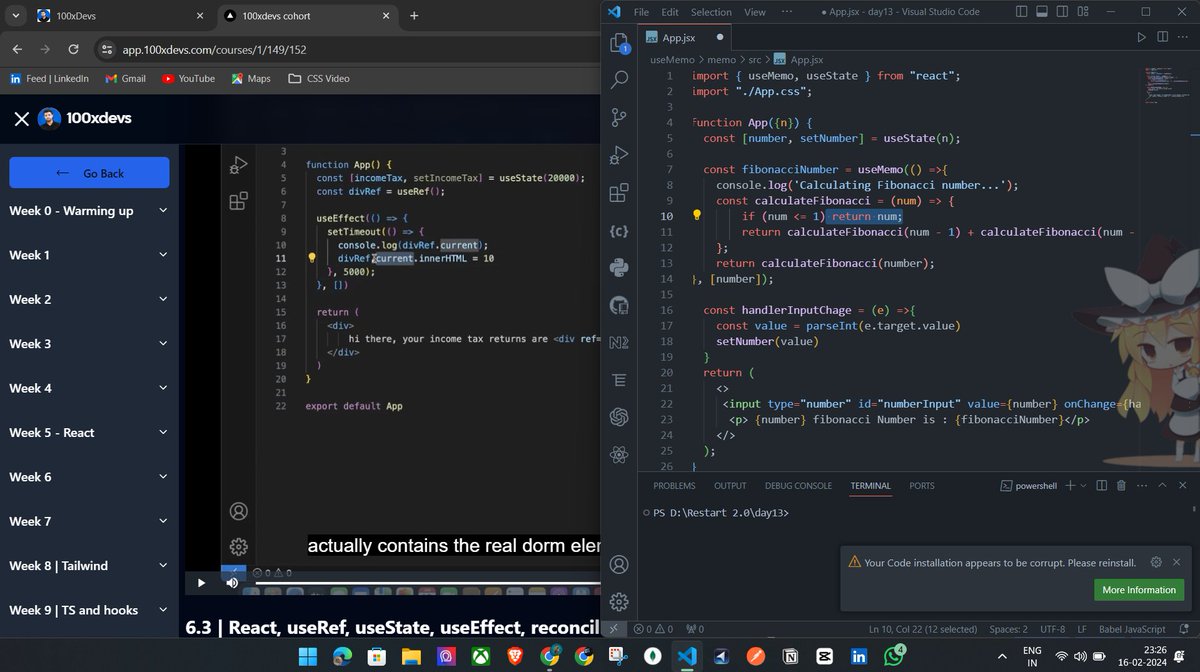
Task: Switch to the DEBUG CONSOLE panel tab
Action: click(798, 486)
